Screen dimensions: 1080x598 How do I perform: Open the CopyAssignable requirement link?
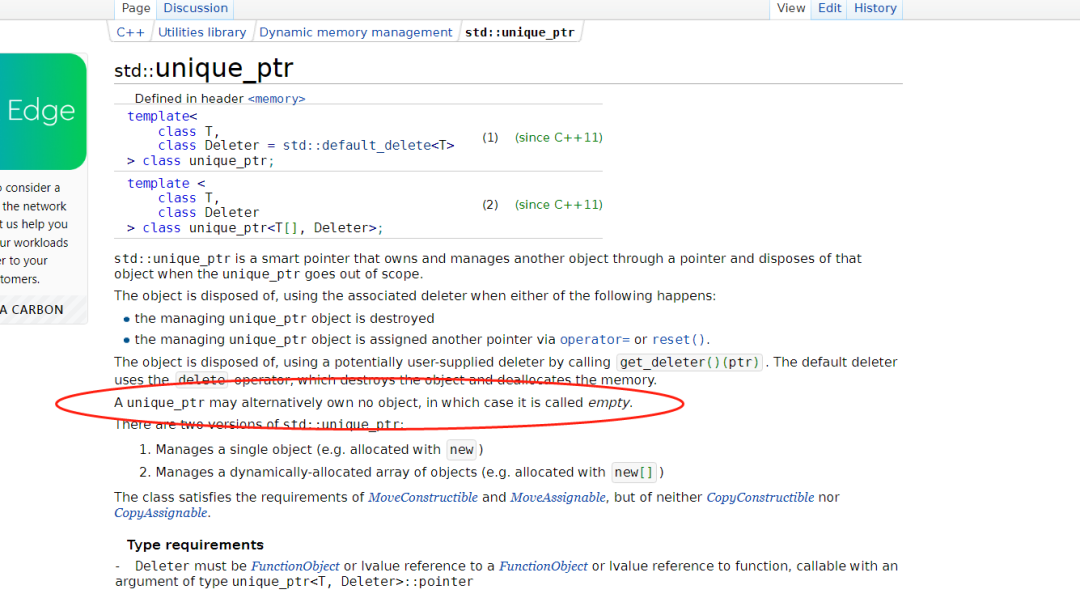tap(160, 513)
